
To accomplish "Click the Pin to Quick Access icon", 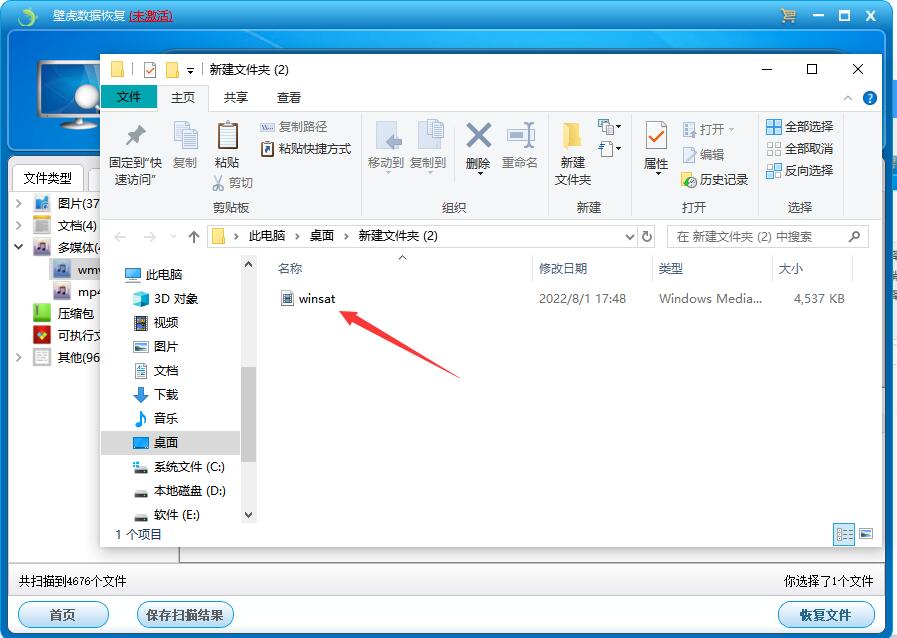I will click(x=135, y=137).
